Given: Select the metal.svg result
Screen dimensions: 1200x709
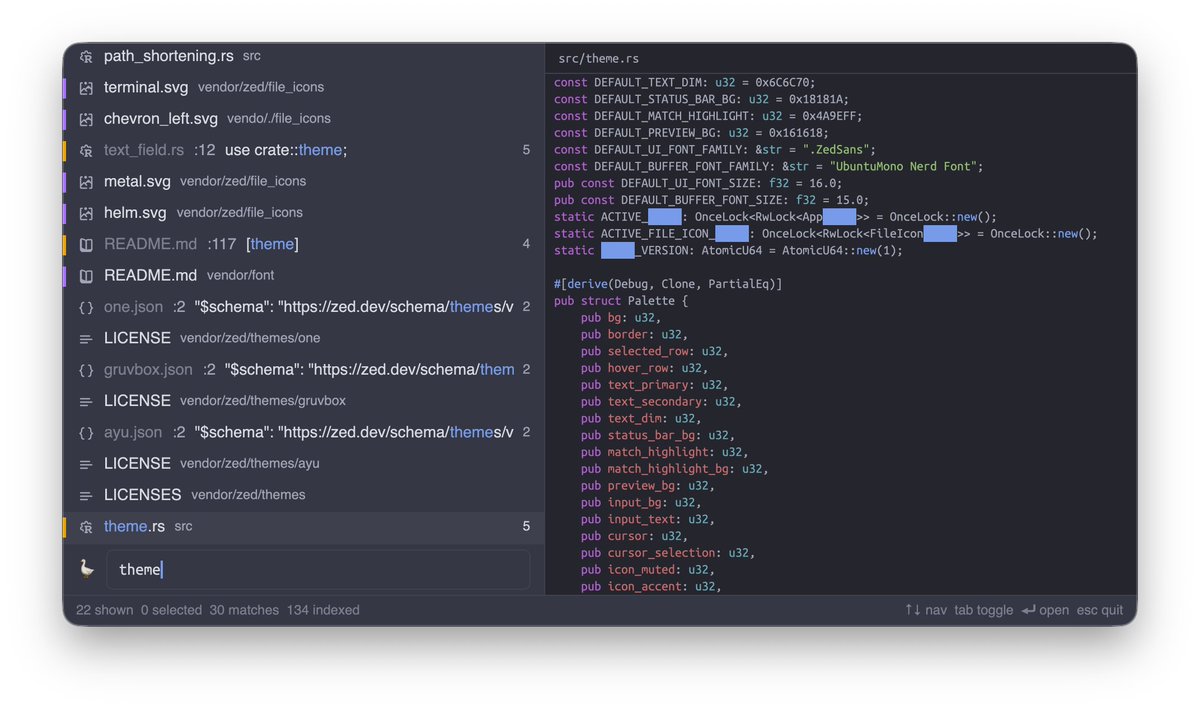Looking at the screenshot, I should tap(304, 181).
